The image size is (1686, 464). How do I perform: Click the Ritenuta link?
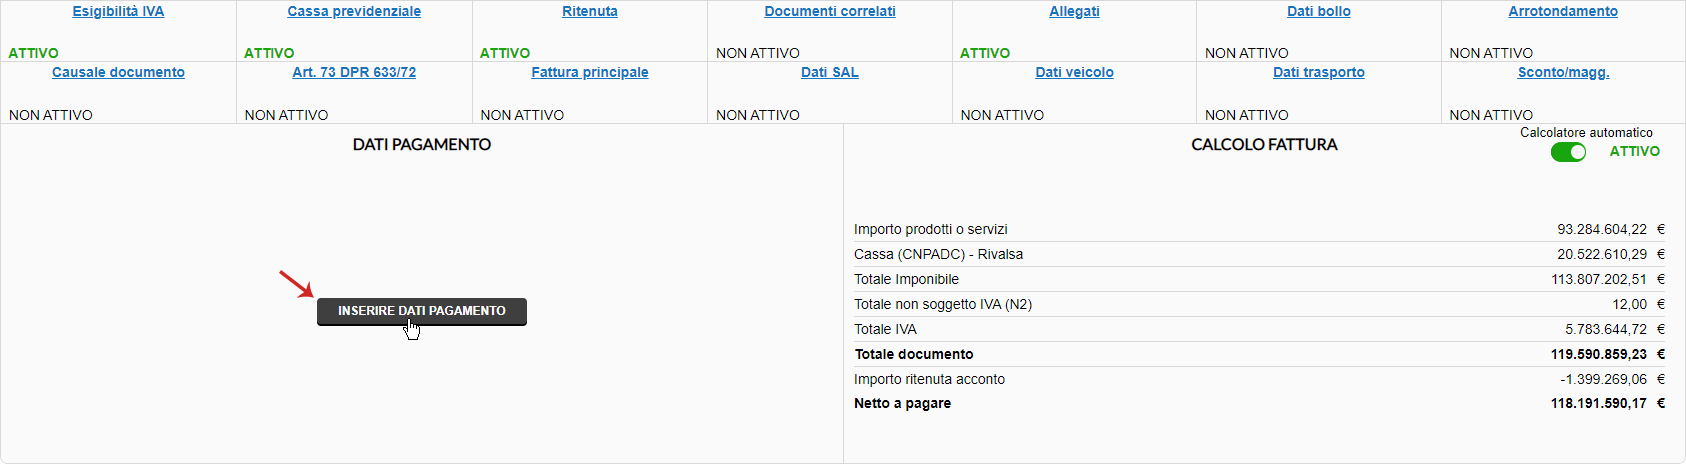[x=590, y=12]
